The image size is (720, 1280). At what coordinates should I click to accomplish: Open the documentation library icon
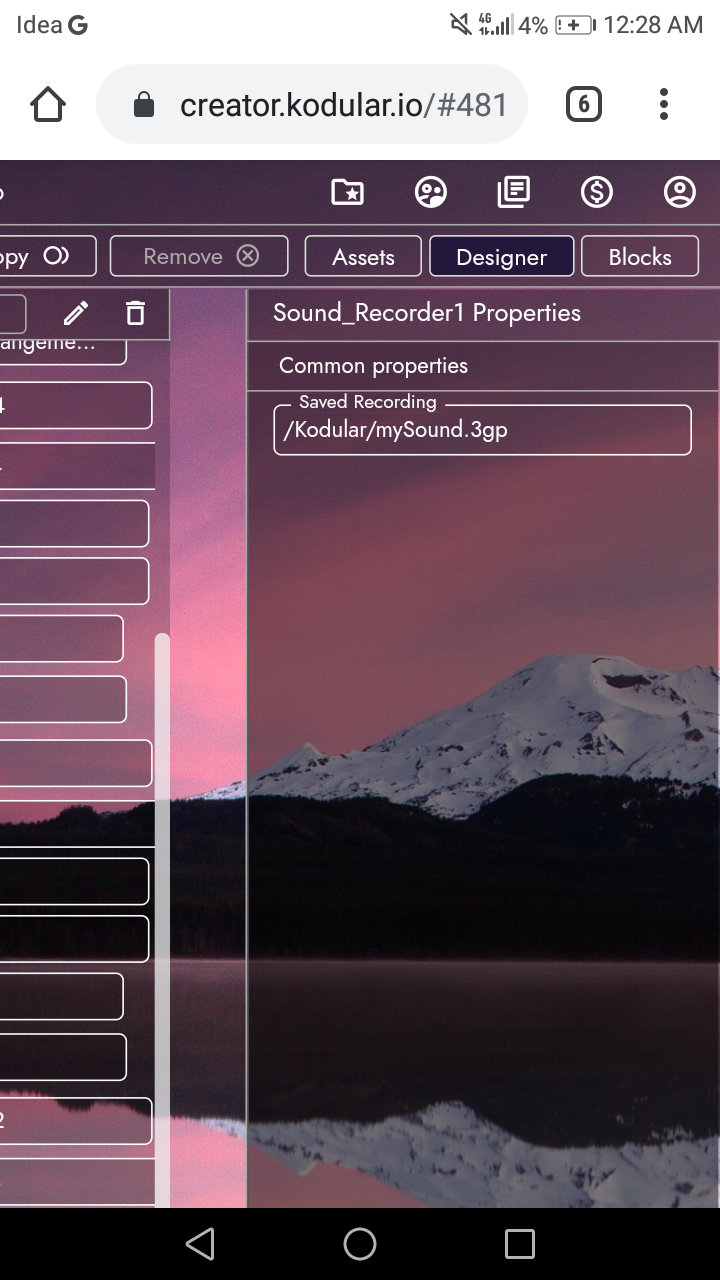[514, 192]
